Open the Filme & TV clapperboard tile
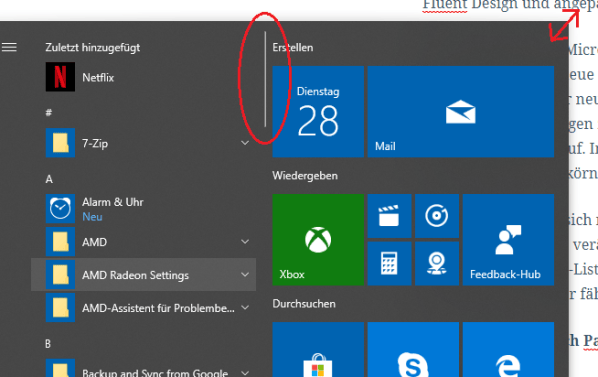 click(389, 216)
